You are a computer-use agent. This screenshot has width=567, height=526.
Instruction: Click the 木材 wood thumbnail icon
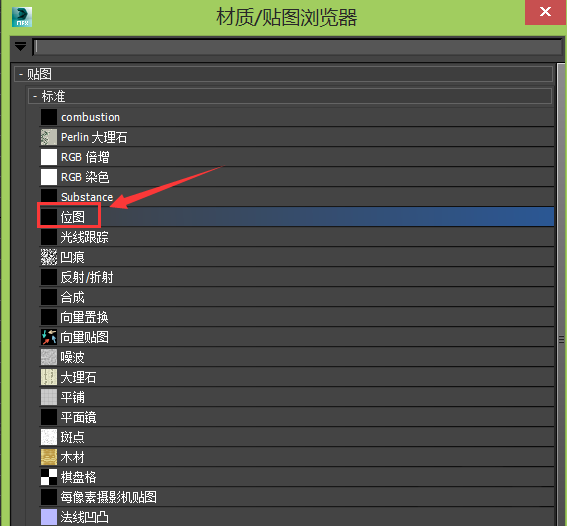49,457
